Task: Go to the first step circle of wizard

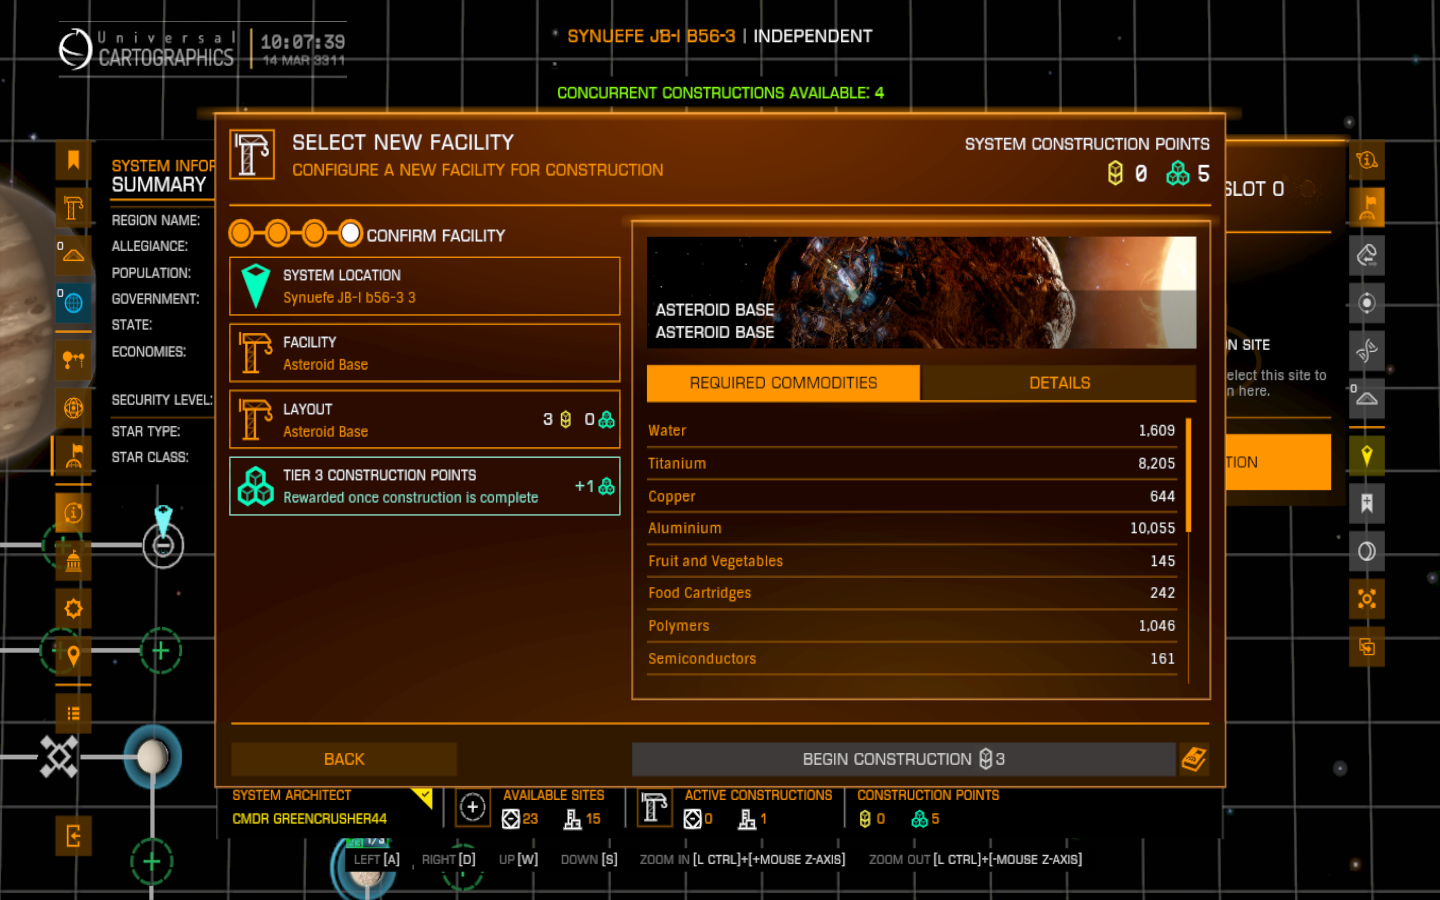Action: [x=241, y=234]
